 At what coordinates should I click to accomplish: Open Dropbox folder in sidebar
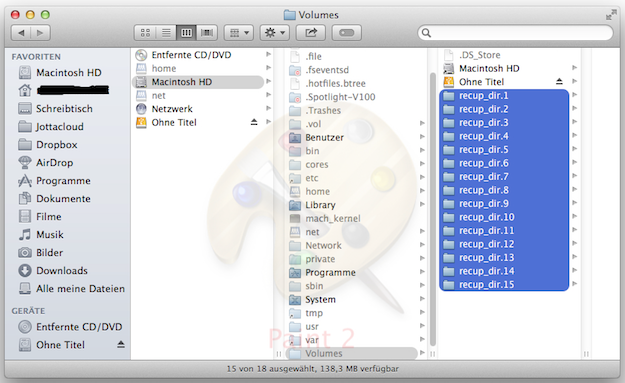48,144
